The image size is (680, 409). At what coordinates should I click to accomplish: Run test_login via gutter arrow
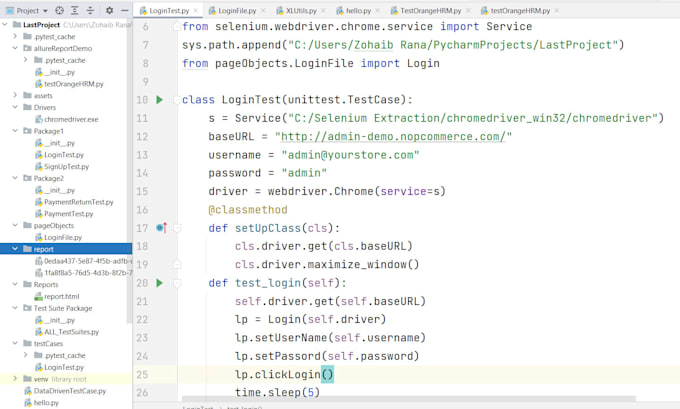point(160,283)
